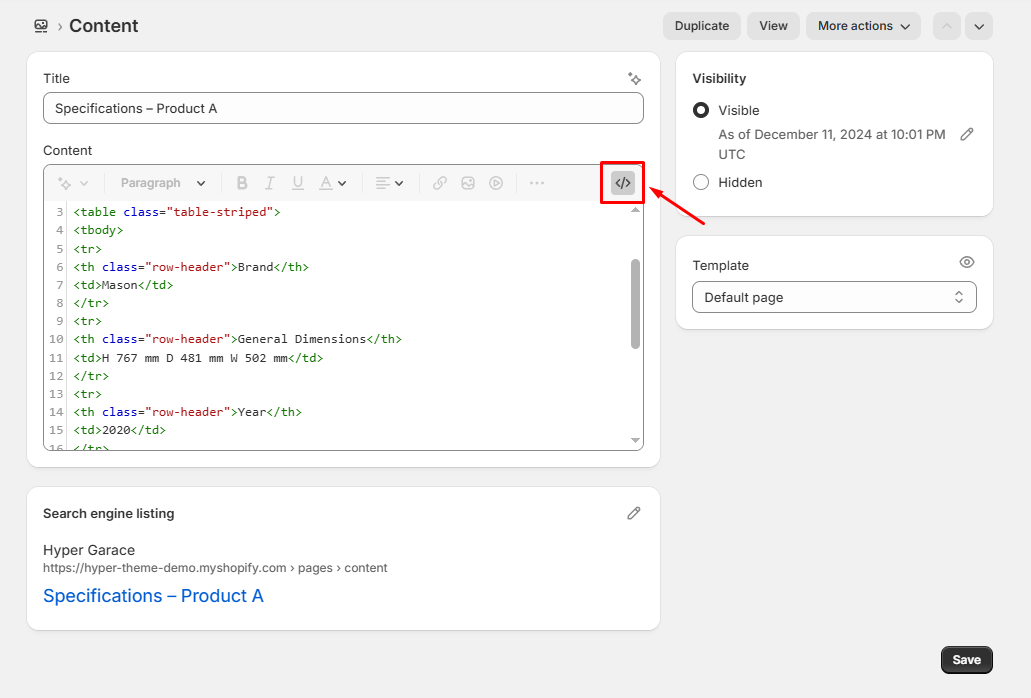Screen dimensions: 1031x698
Task: Edit the visibility date with pencil icon
Action: (x=966, y=134)
